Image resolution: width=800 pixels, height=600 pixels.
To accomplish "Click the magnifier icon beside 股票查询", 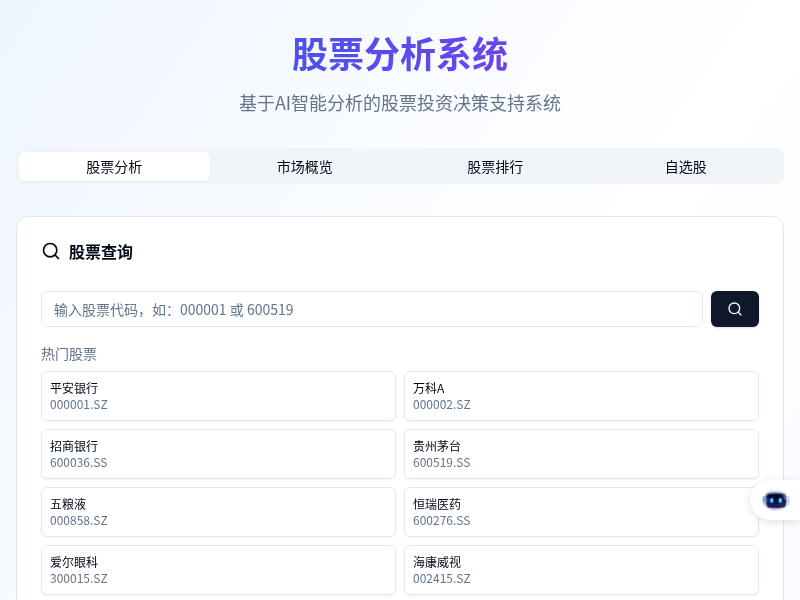I will pos(51,251).
